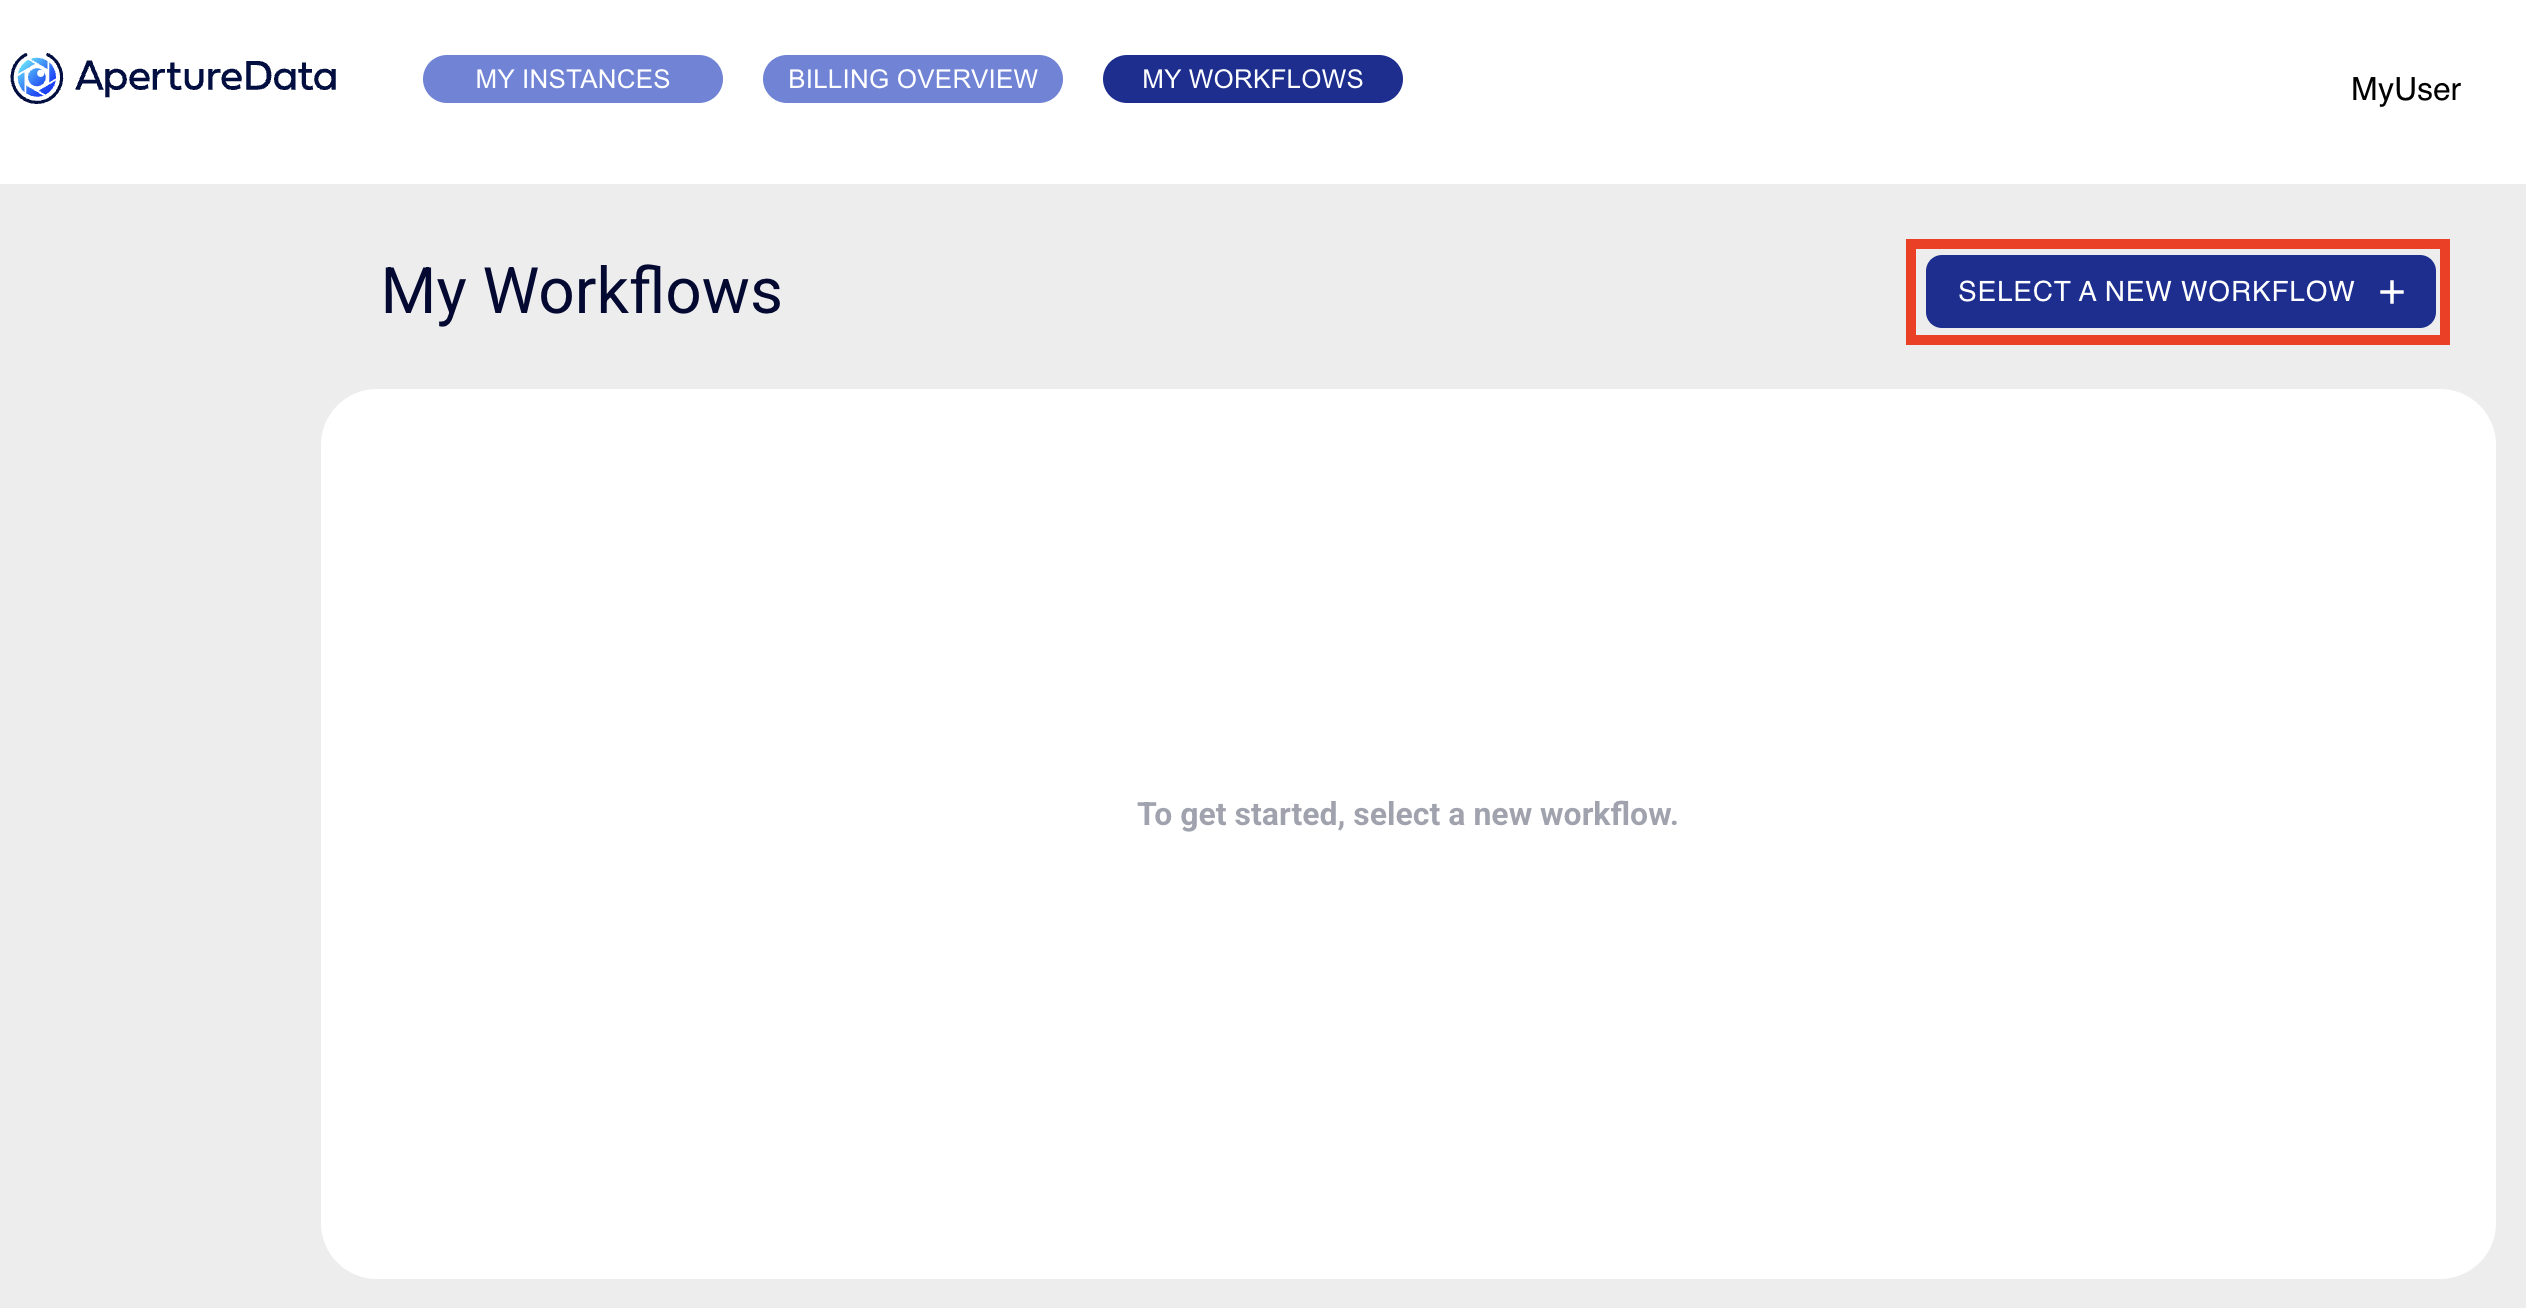Navigate to My Instances tab
This screenshot has width=2526, height=1308.
[x=570, y=77]
